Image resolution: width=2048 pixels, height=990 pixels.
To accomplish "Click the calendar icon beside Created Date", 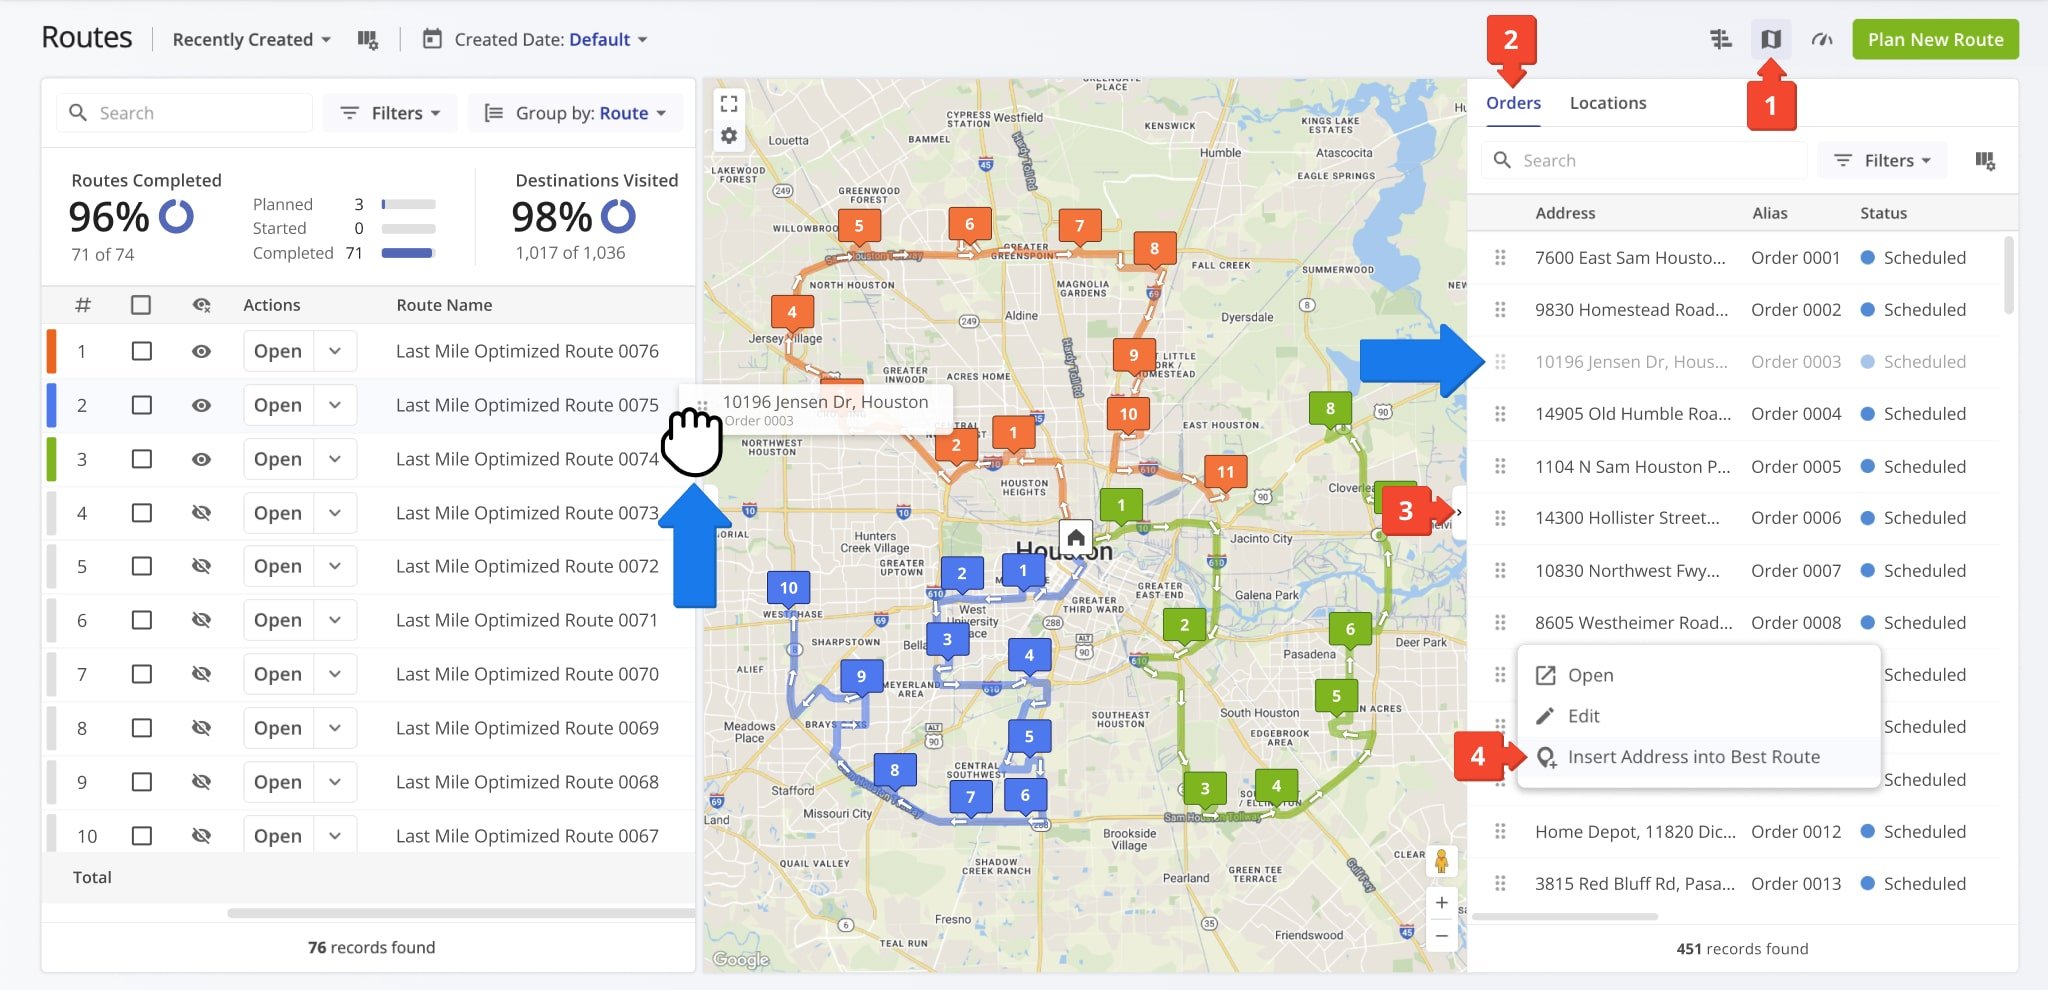I will tap(432, 39).
